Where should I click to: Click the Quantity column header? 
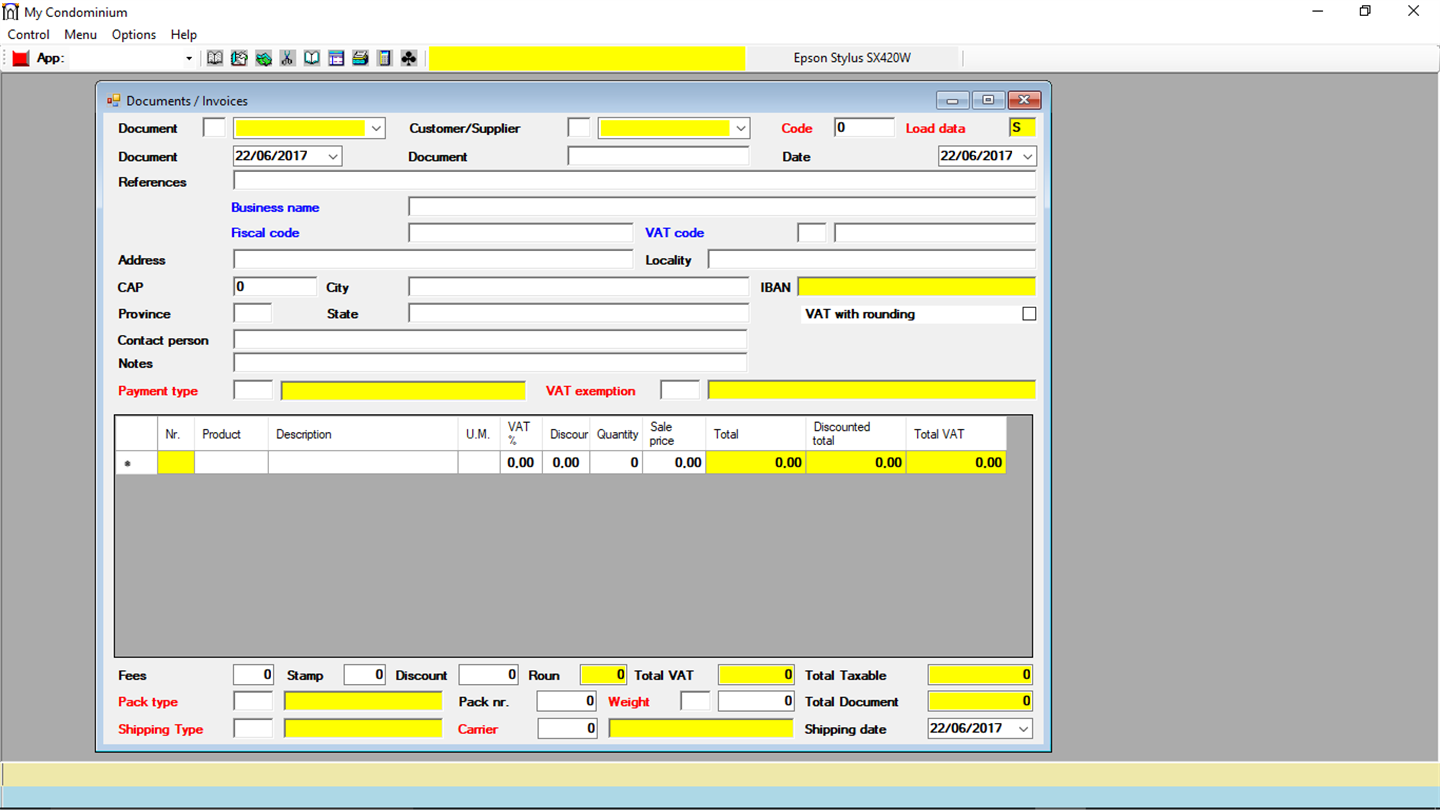tap(617, 434)
